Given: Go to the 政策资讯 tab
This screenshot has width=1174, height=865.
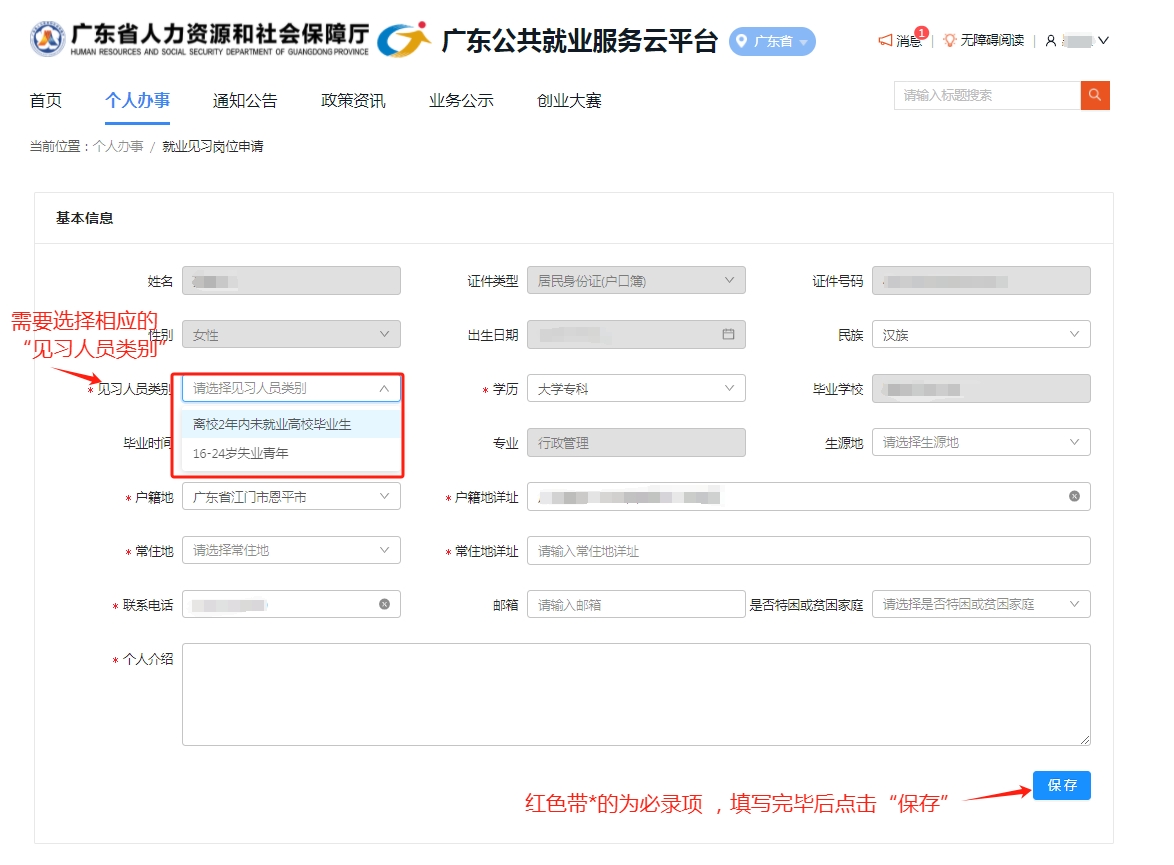Looking at the screenshot, I should [353, 101].
